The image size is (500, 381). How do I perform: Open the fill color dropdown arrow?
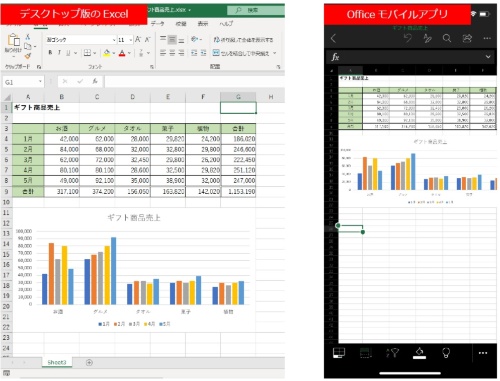114,53
